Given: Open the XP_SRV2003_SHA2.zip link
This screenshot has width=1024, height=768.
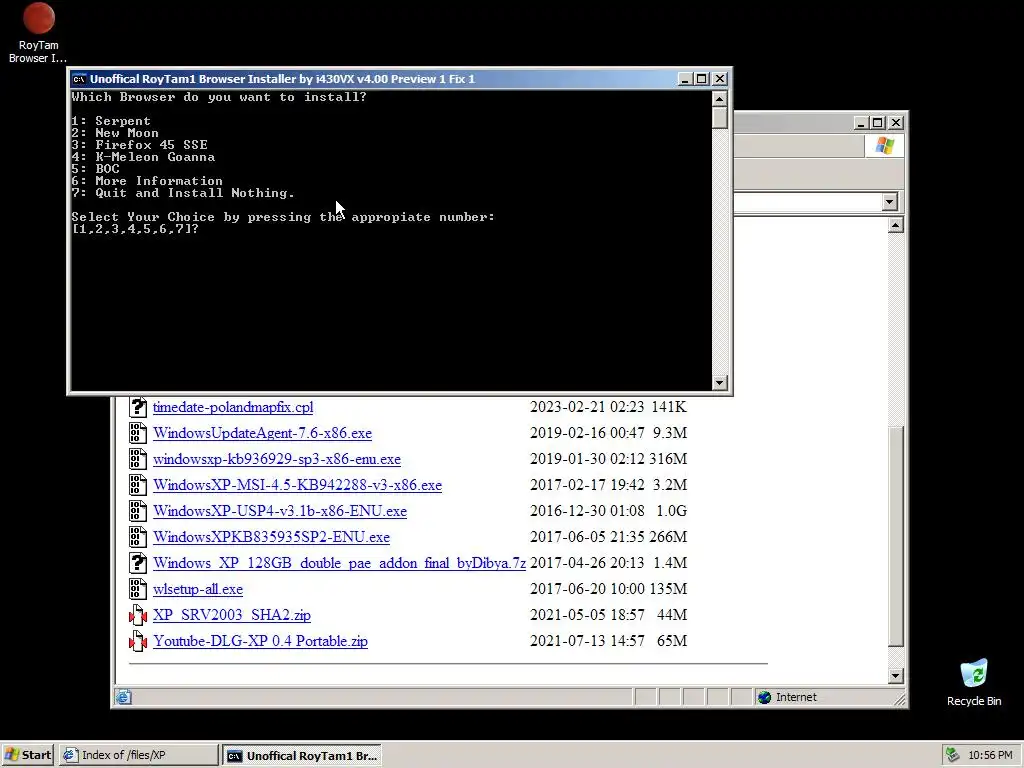Looking at the screenshot, I should click(232, 615).
